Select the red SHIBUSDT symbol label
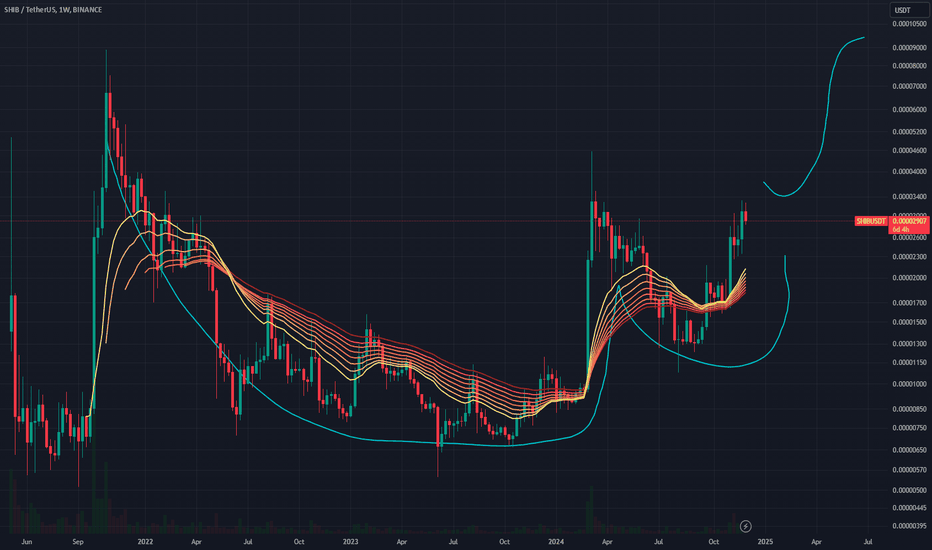Viewport: 932px width, 550px height. 871,221
